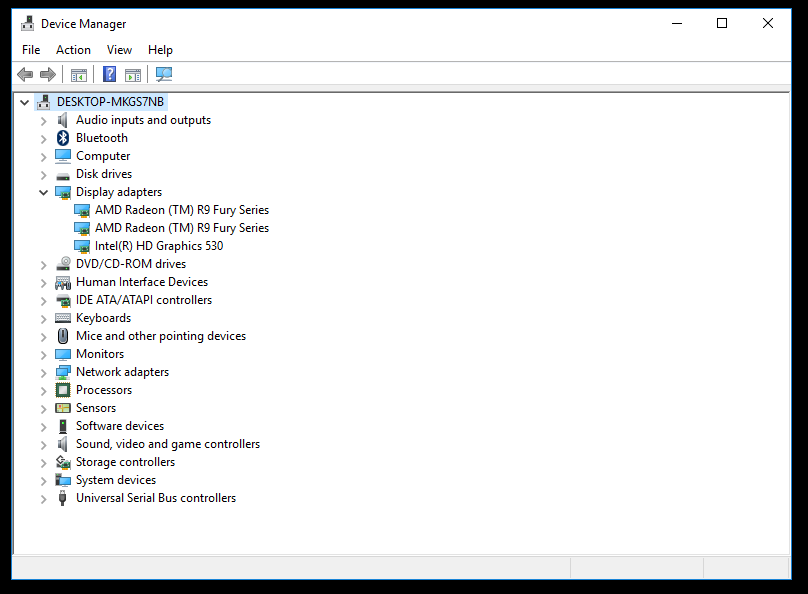808x594 pixels.
Task: Collapse the DESKTOP-MKGS7NB root node
Action: tap(24, 103)
